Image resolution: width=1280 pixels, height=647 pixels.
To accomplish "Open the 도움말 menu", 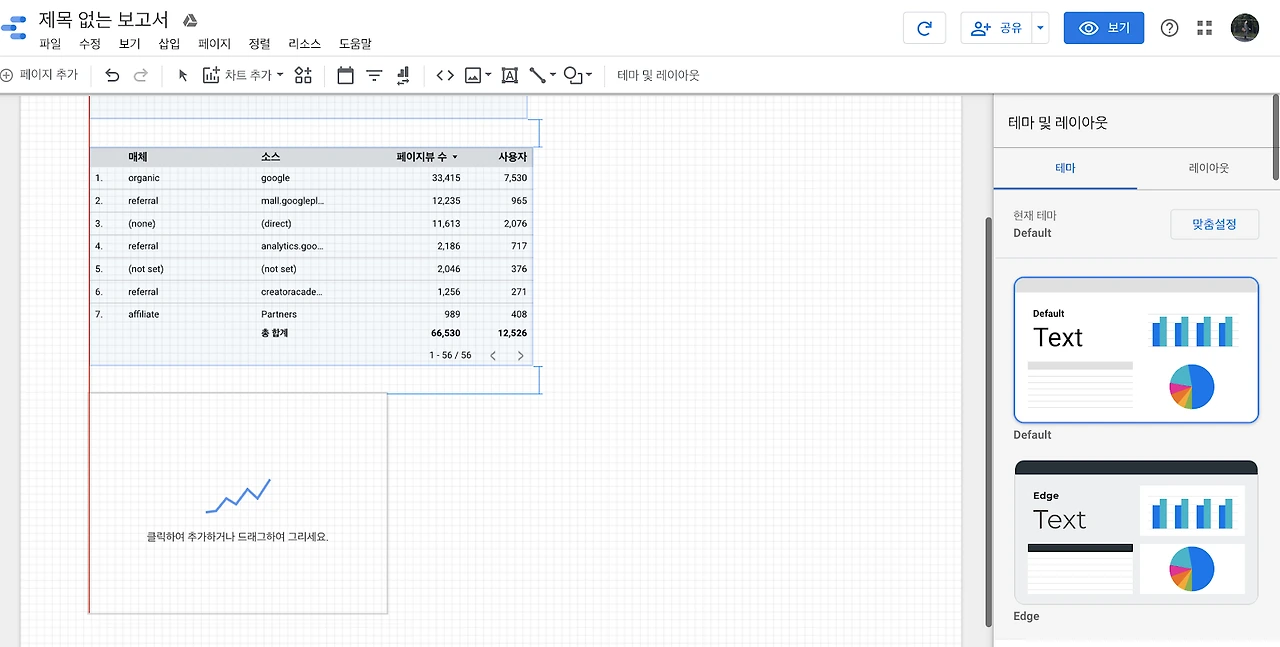I will (355, 44).
